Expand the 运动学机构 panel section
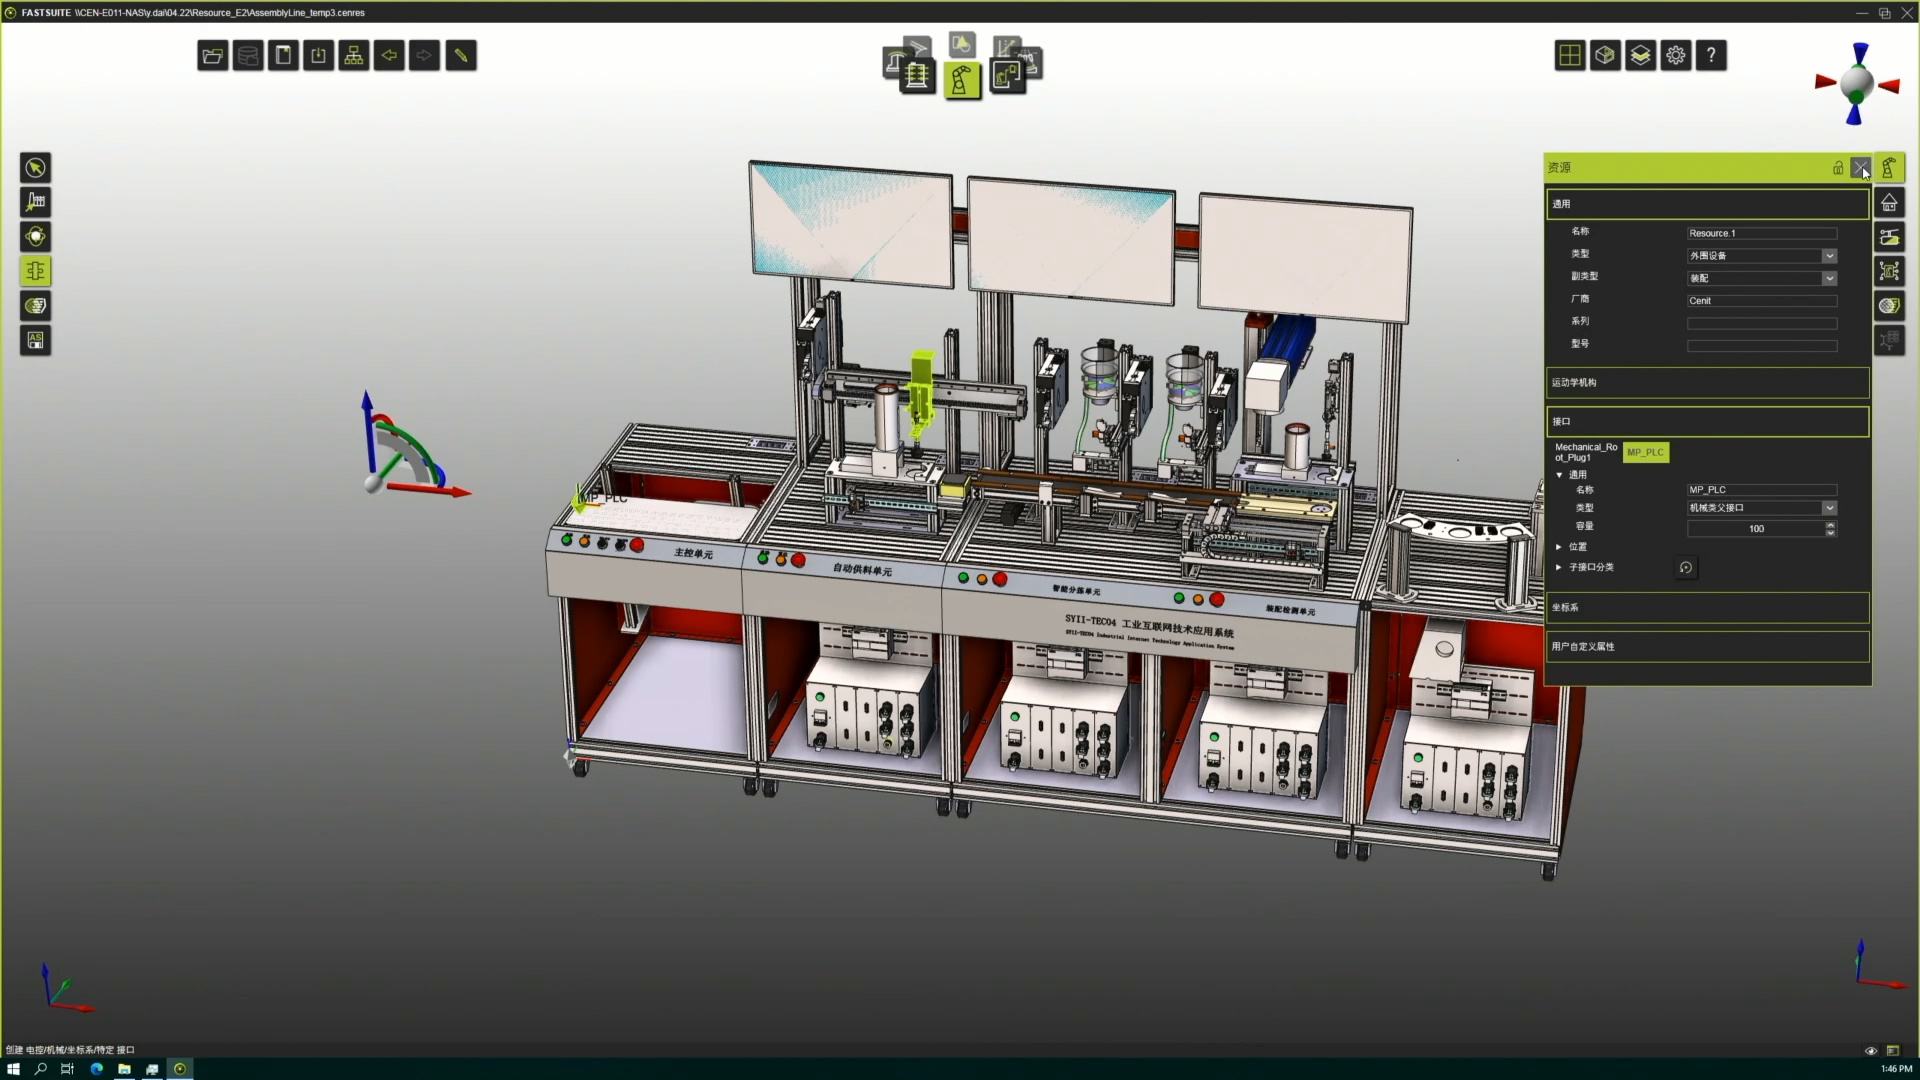 pyautogui.click(x=1706, y=382)
